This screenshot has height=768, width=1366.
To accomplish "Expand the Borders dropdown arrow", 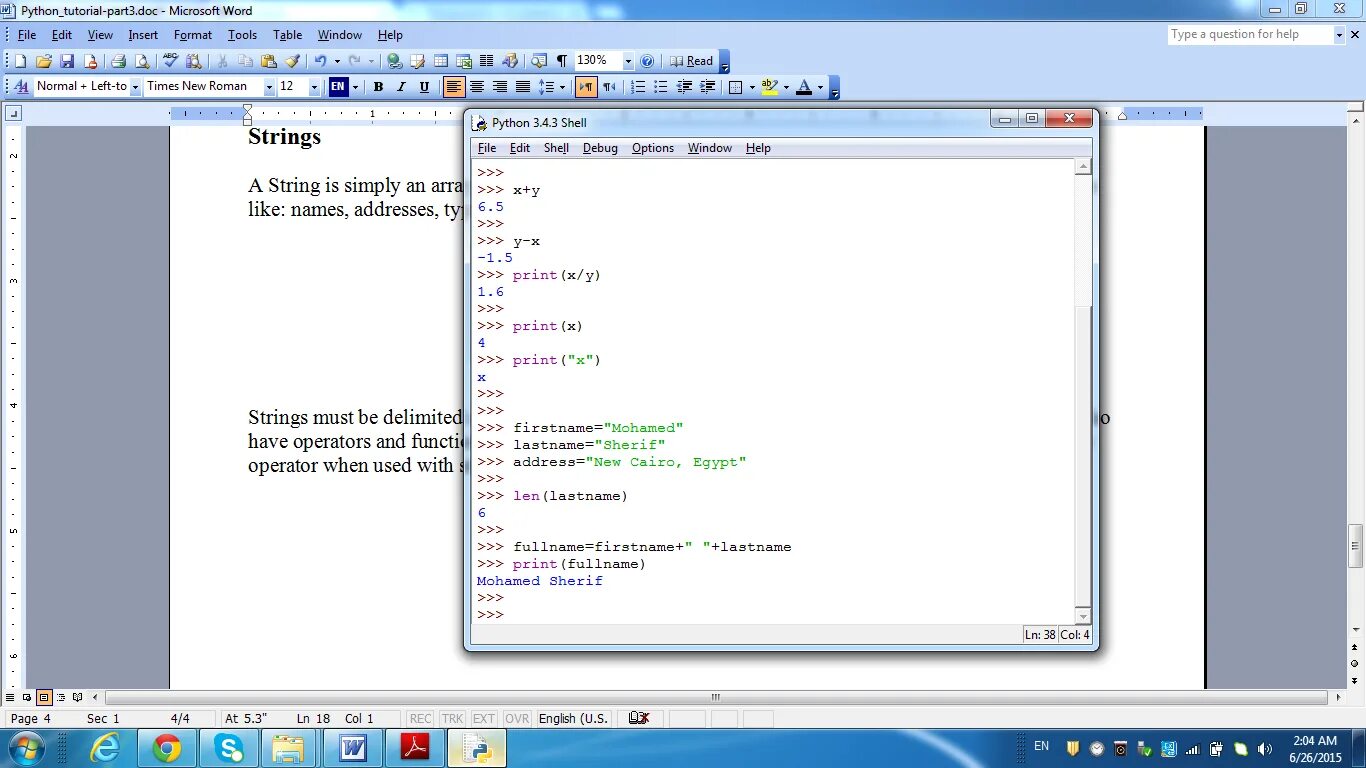I will tap(751, 87).
